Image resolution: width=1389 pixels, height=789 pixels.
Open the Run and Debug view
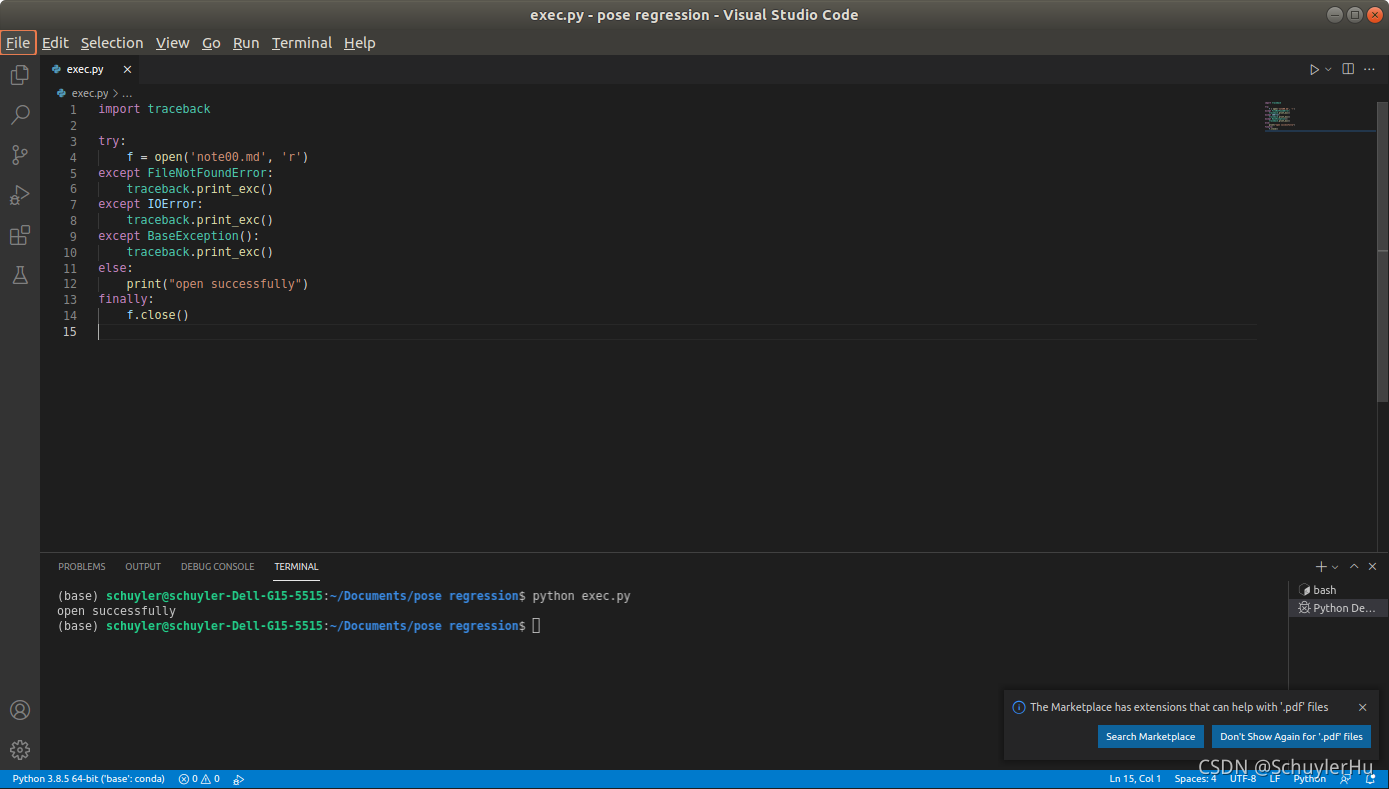(x=19, y=195)
